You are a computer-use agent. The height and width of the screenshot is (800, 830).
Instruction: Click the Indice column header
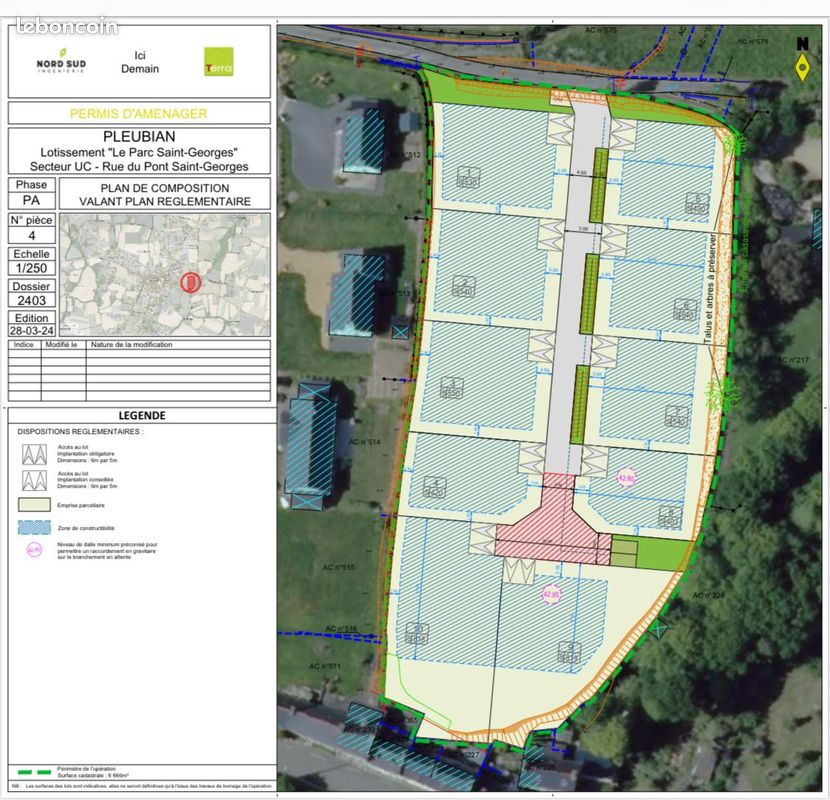[x=24, y=345]
